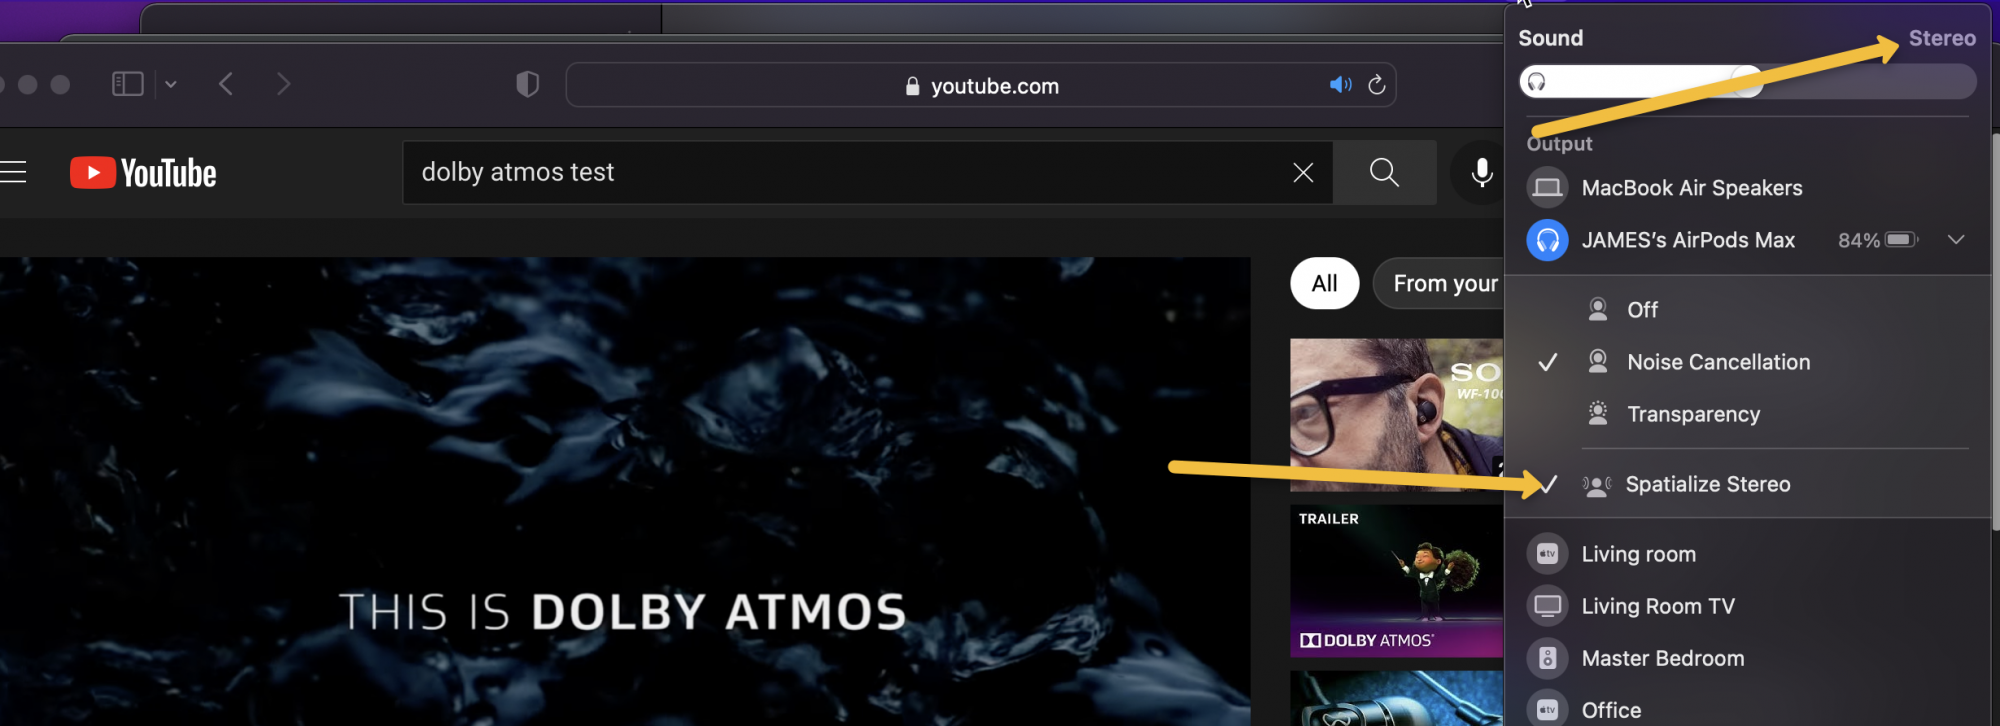2000x726 pixels.
Task: Click the youtube.com address bar
Action: (981, 85)
